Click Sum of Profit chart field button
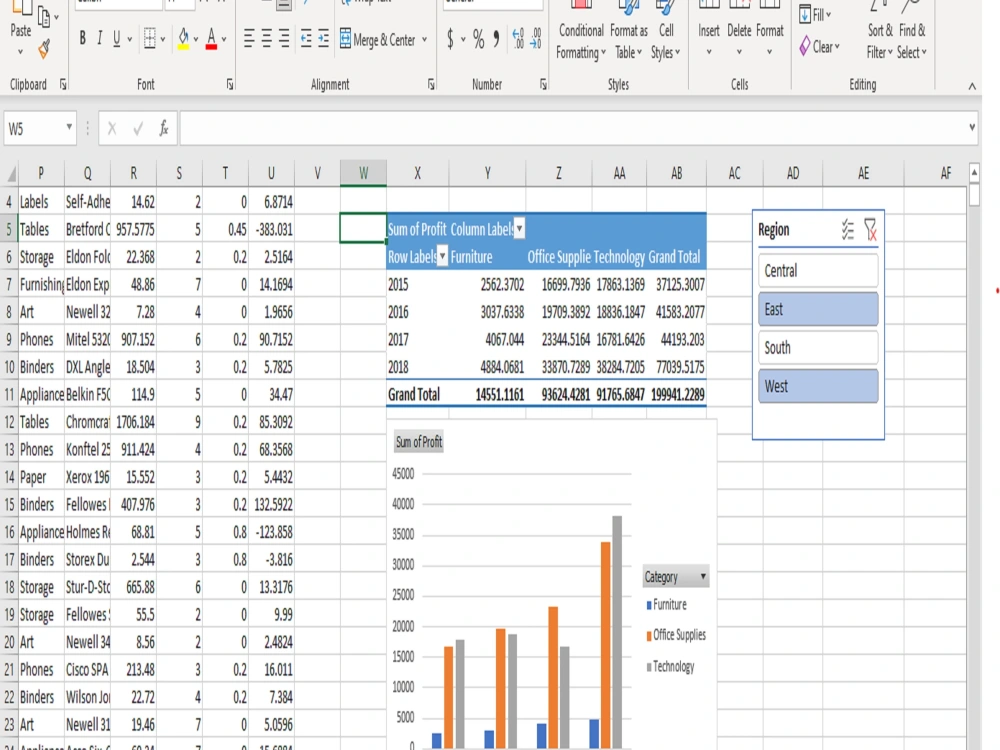This screenshot has height=750, width=1000. [418, 442]
